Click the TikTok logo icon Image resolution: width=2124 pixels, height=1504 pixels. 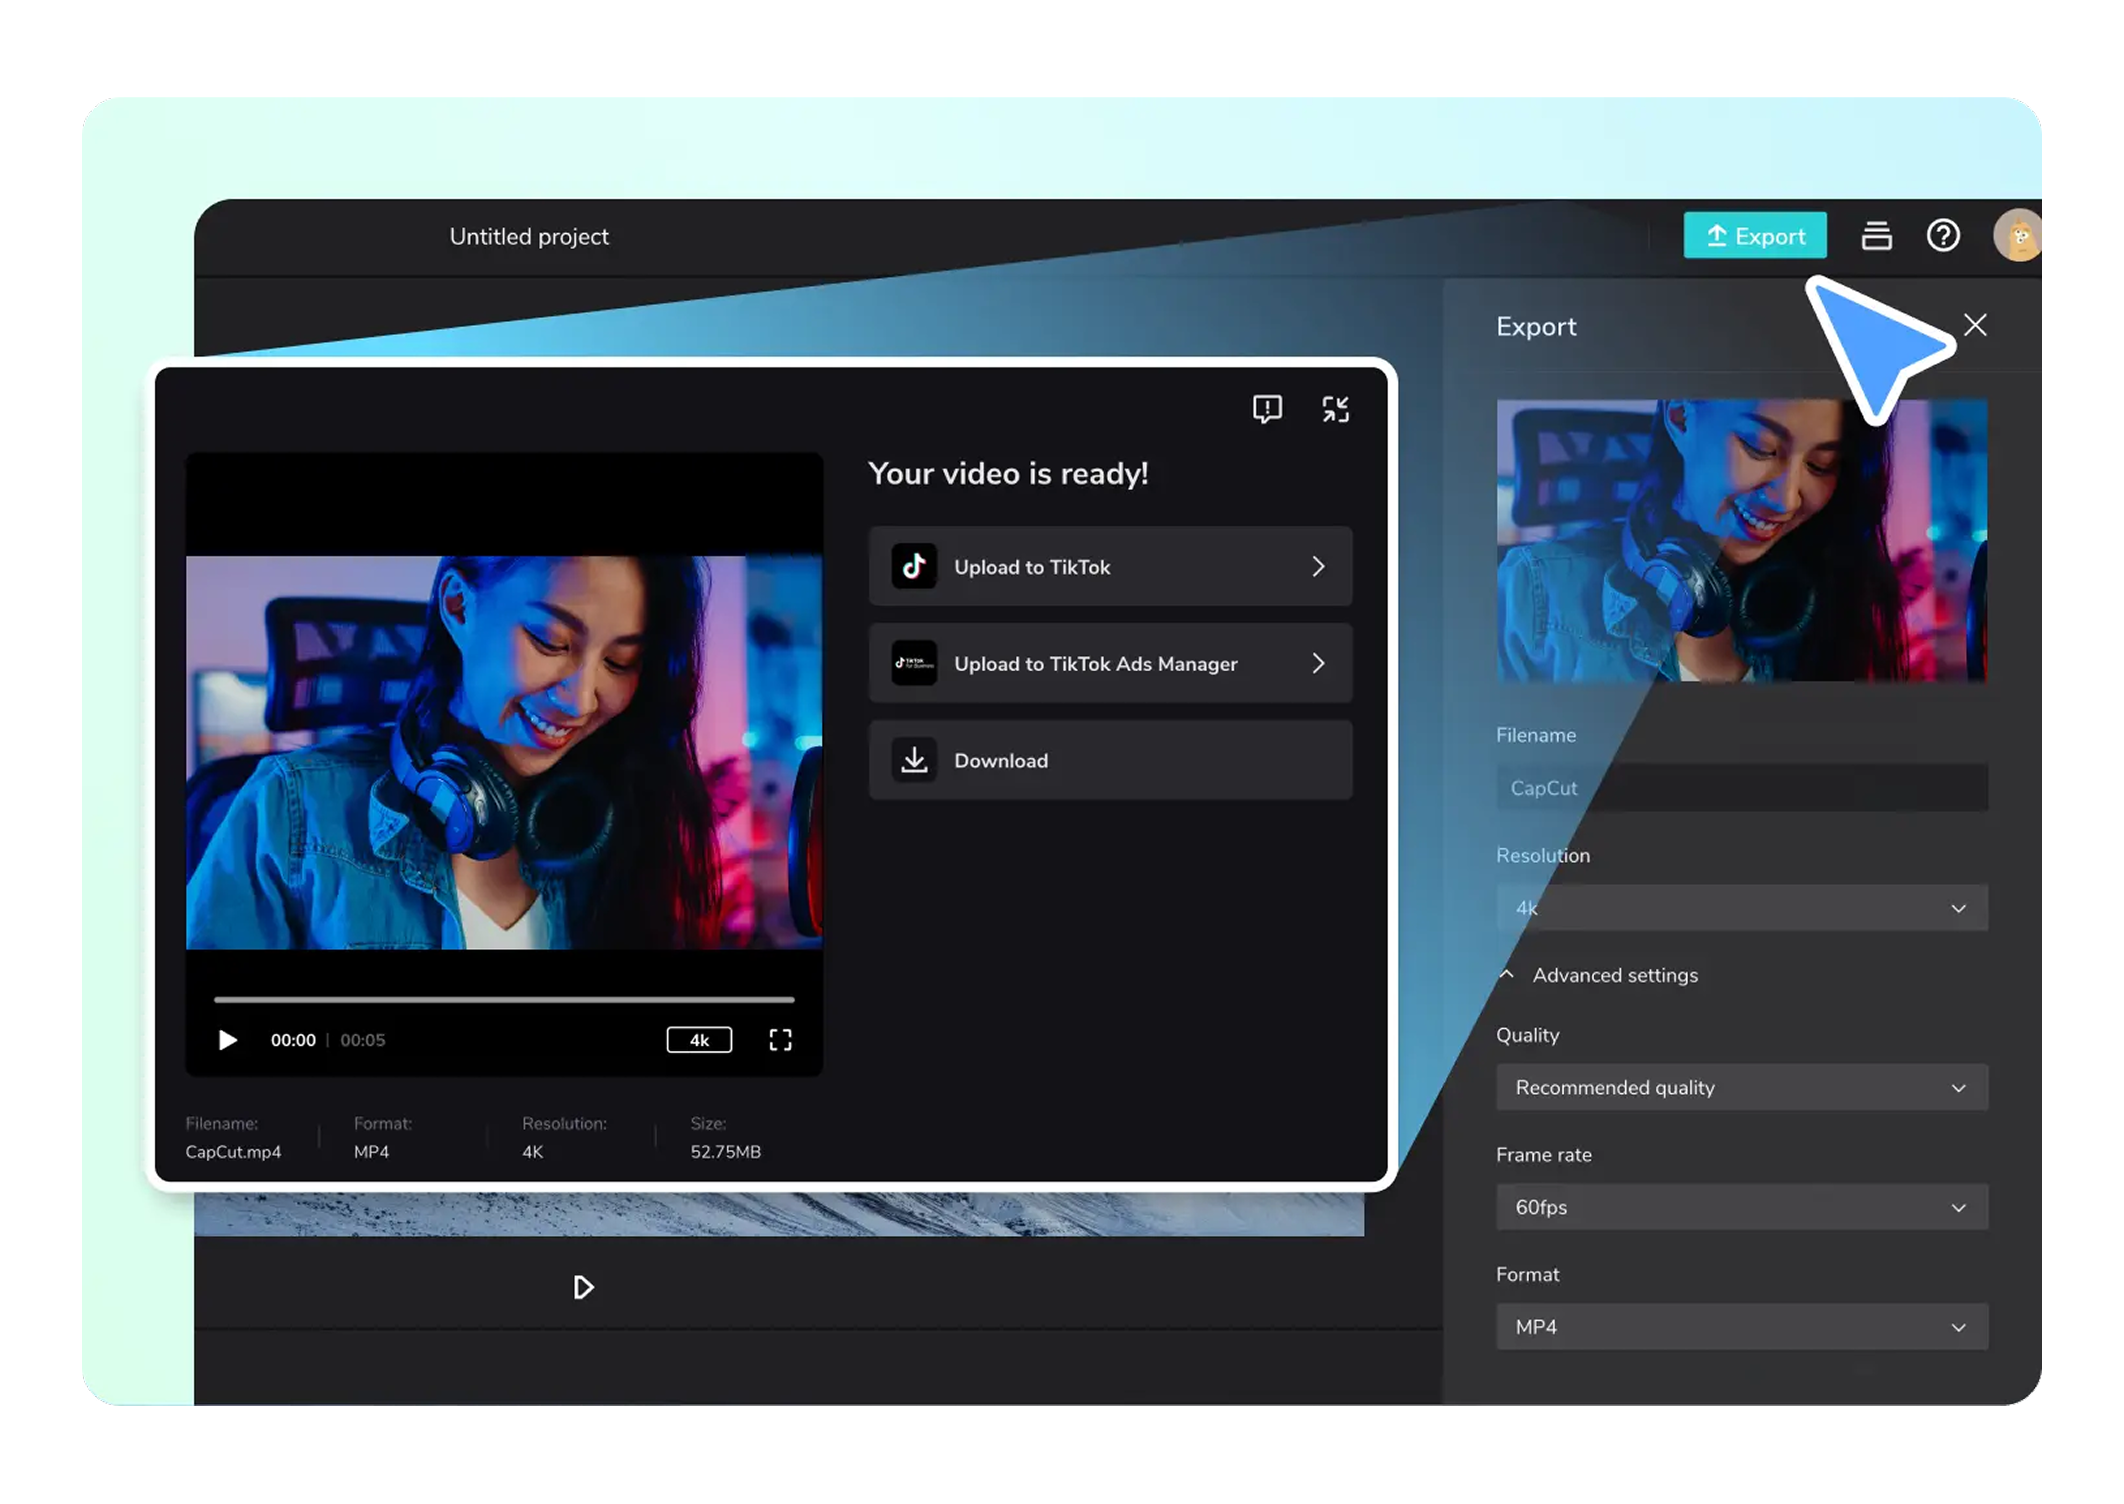[x=914, y=567]
